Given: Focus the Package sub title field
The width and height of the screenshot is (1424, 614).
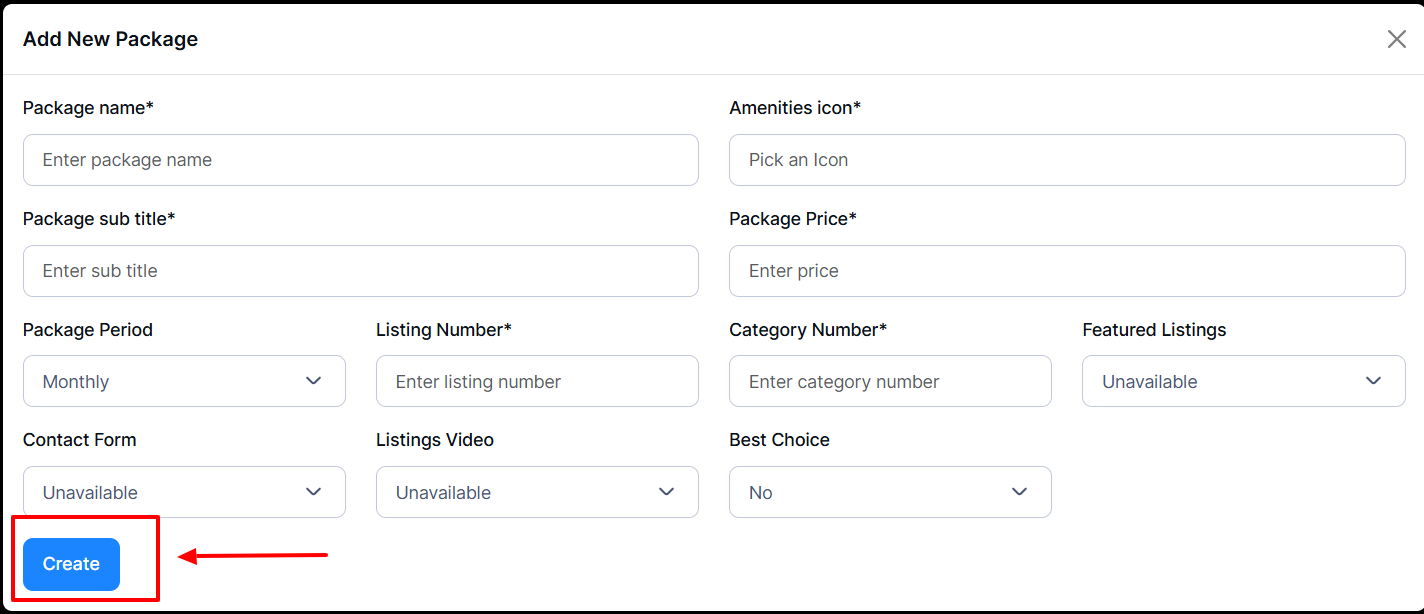Looking at the screenshot, I should pos(360,271).
